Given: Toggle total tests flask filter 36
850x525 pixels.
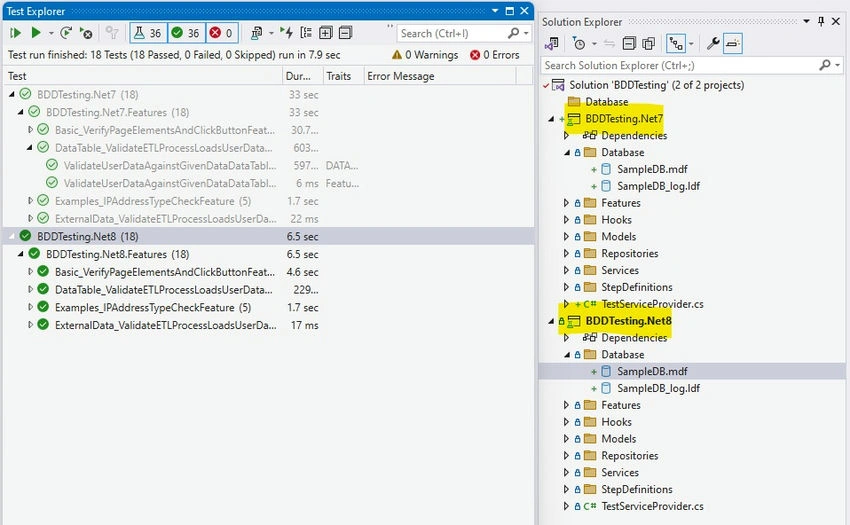Looking at the screenshot, I should click(x=148, y=33).
